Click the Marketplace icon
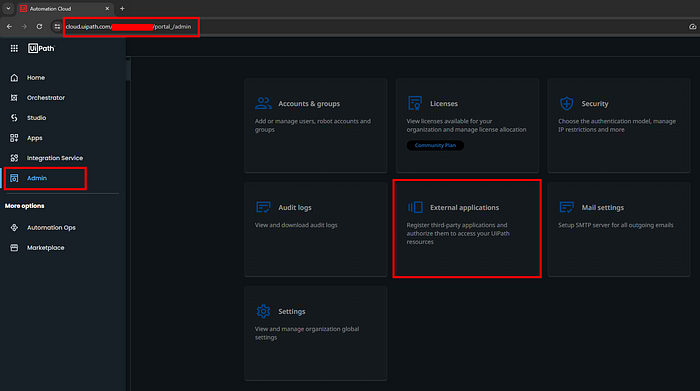Viewport: 700px width, 391px height. (14, 248)
